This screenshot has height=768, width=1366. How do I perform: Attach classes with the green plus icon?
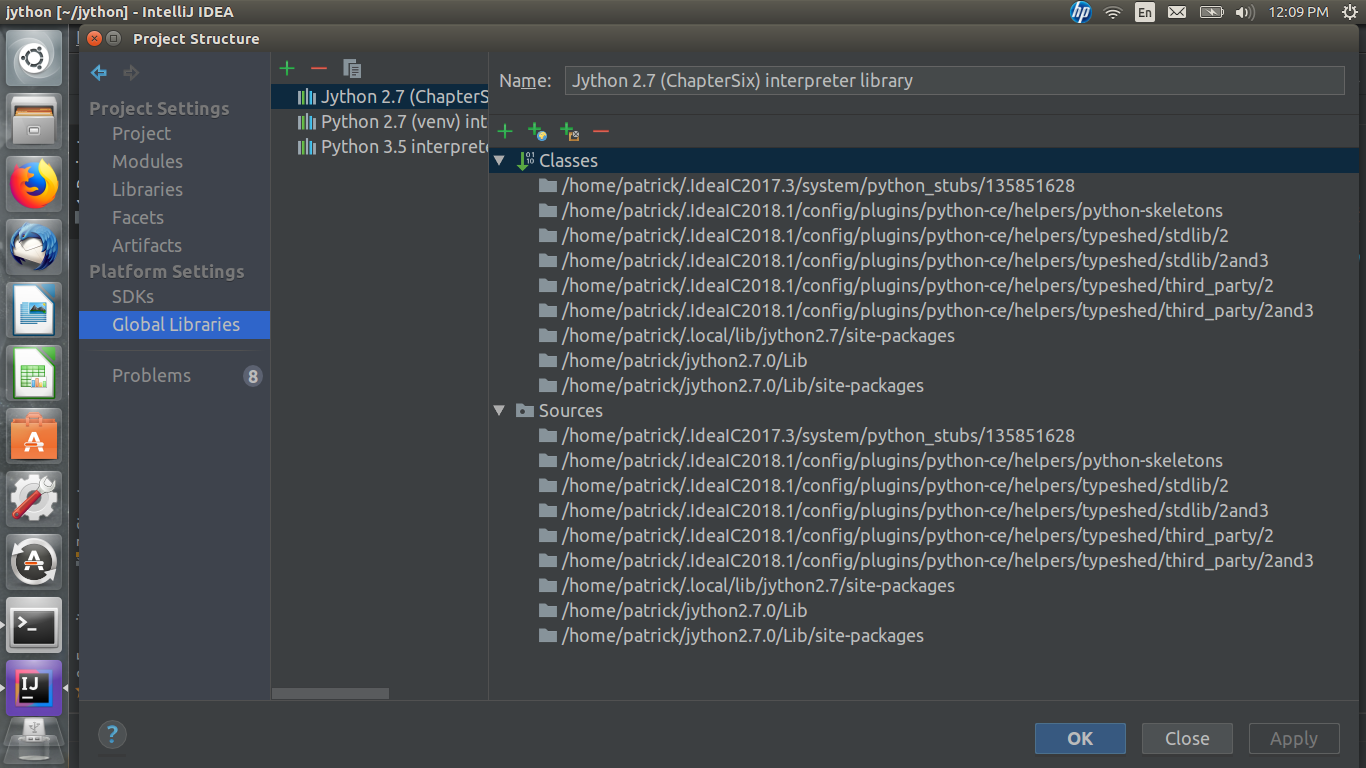tap(505, 131)
